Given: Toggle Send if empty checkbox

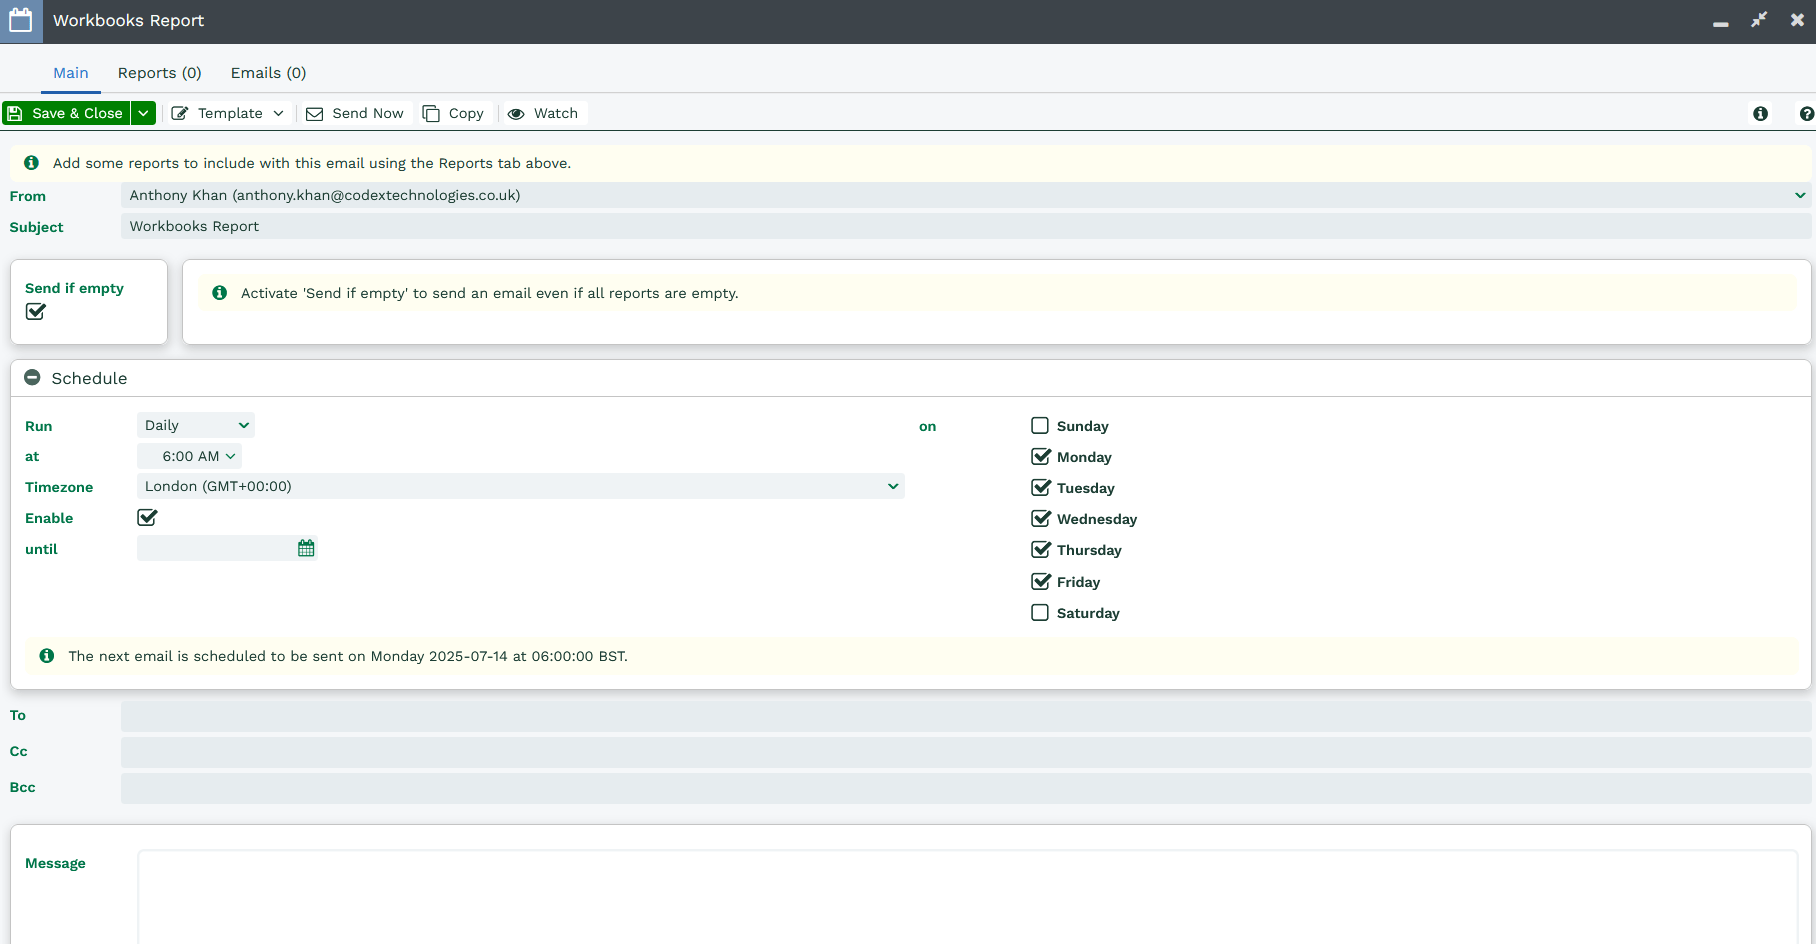Looking at the screenshot, I should 36,311.
